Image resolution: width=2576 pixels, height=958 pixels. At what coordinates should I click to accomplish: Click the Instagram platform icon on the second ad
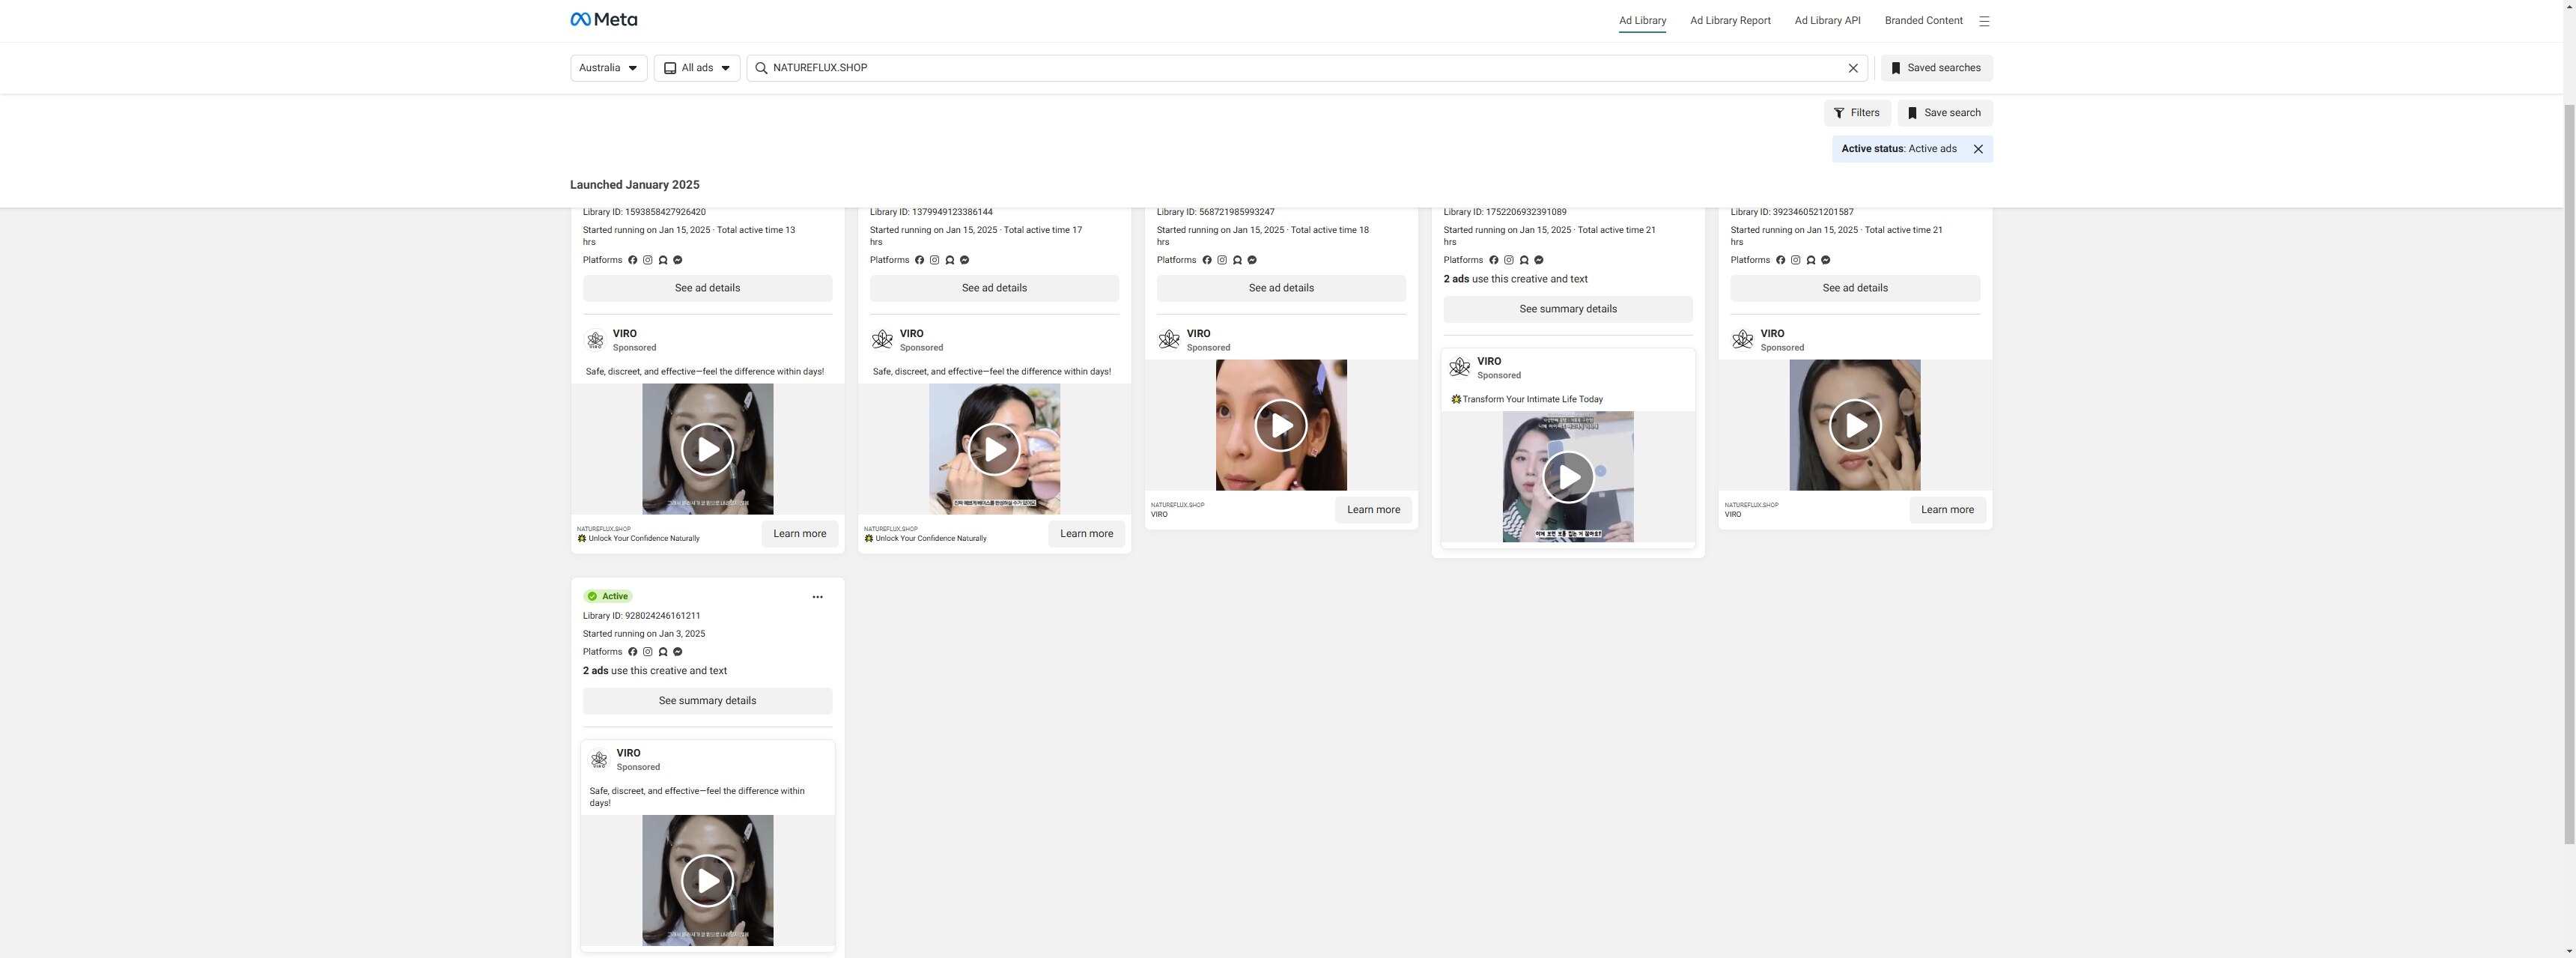pos(934,259)
